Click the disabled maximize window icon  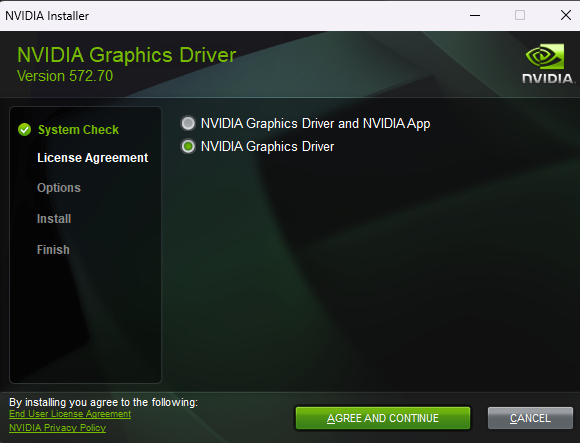[520, 16]
